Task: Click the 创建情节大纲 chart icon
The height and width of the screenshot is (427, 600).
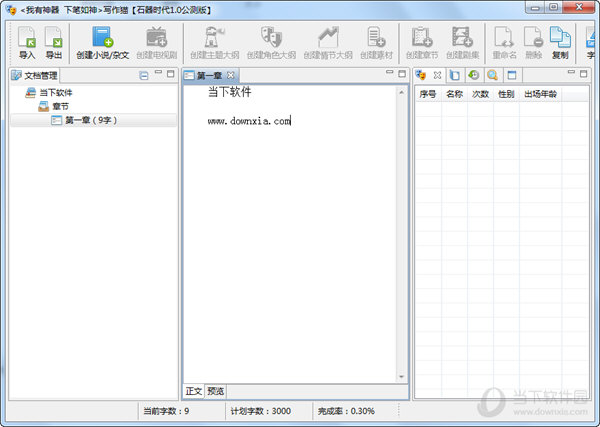Action: 328,42
